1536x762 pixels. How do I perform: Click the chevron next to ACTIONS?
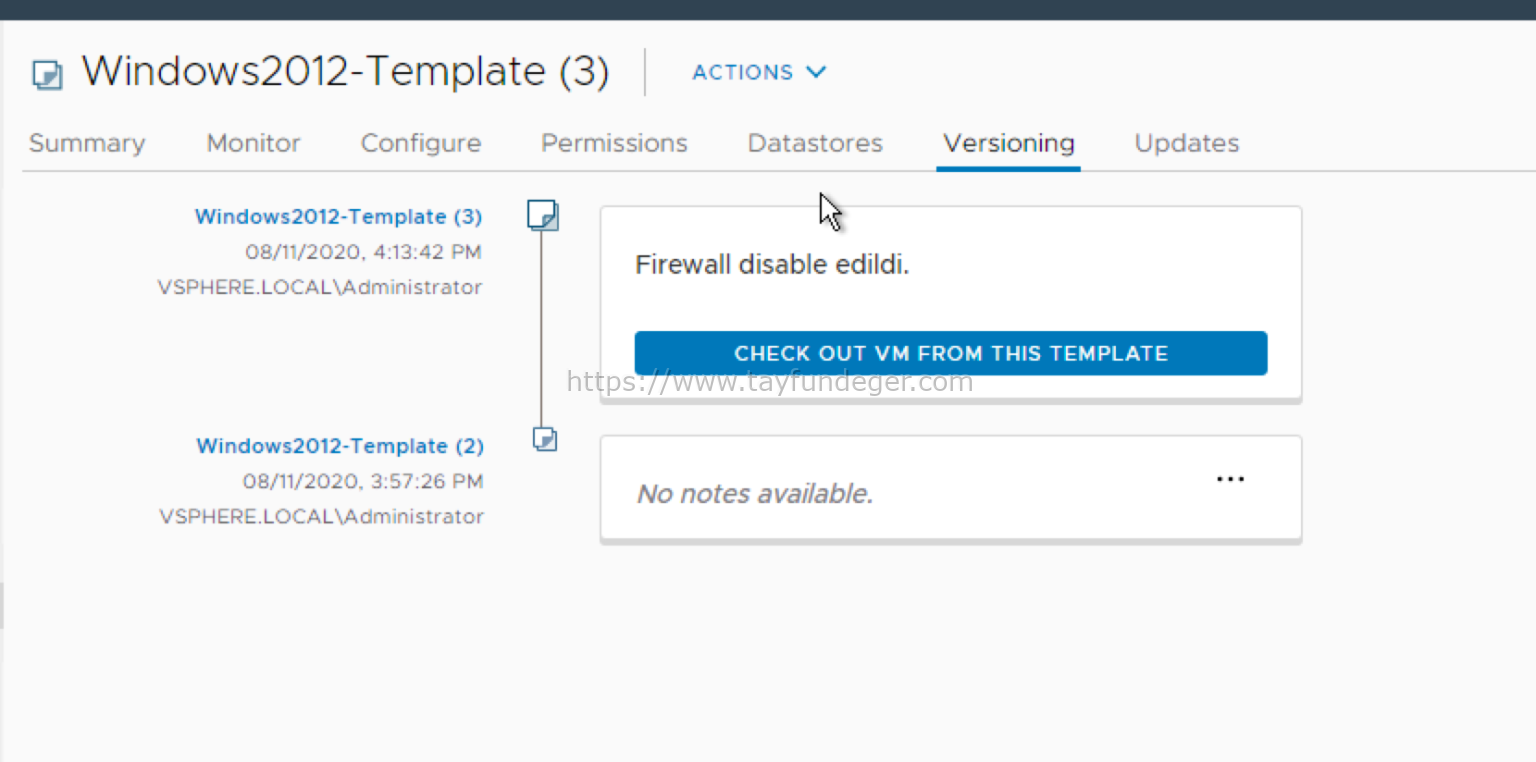click(x=816, y=72)
